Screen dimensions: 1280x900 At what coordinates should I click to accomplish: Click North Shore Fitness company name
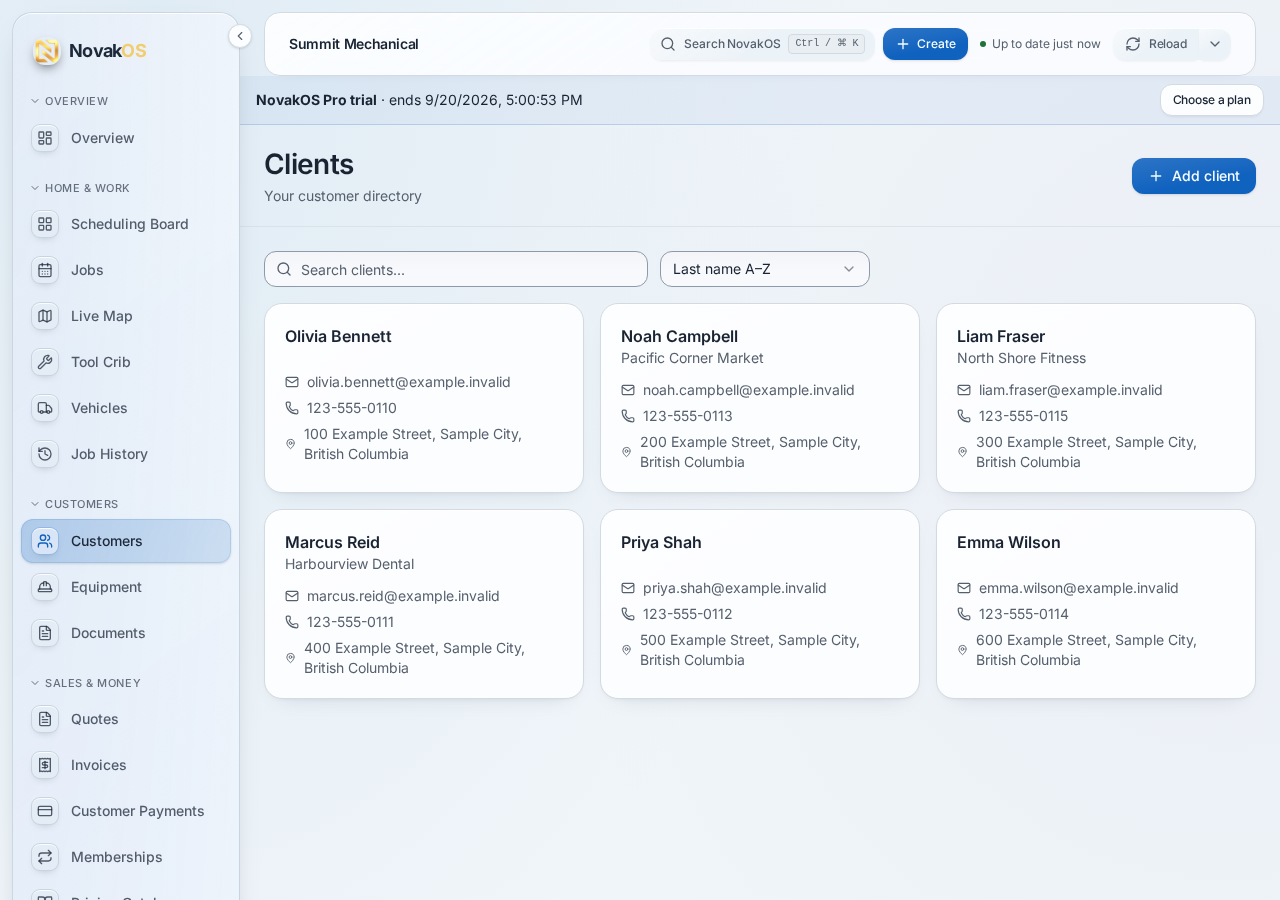pyautogui.click(x=1021, y=358)
